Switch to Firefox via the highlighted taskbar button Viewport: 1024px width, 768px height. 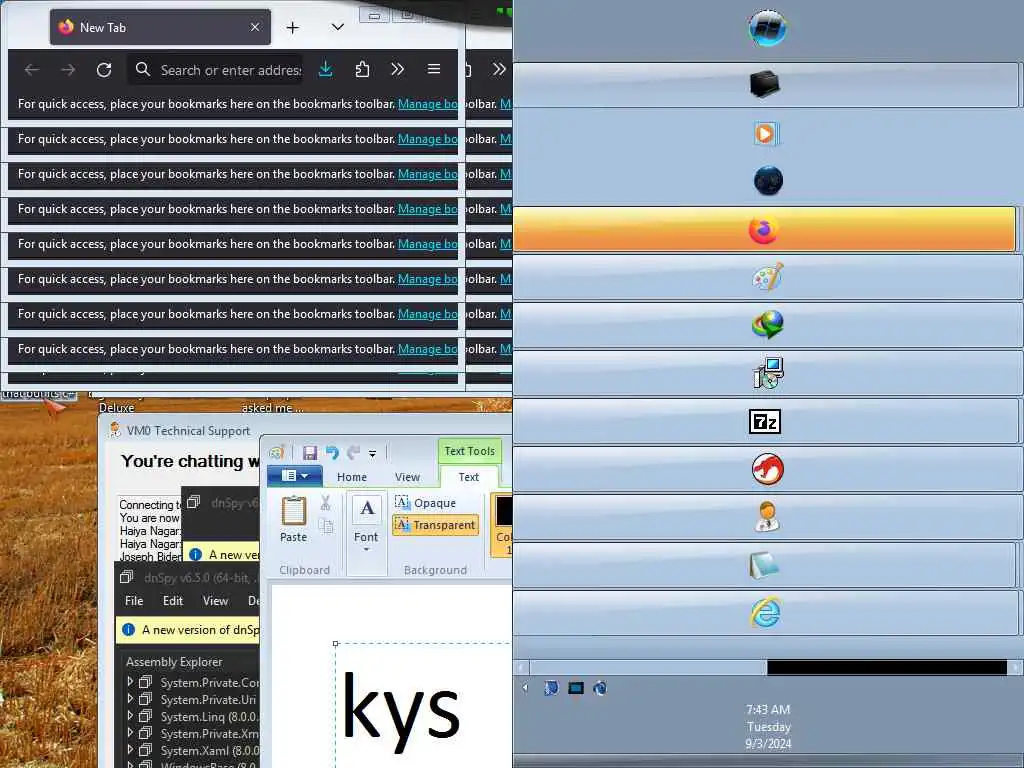[764, 229]
